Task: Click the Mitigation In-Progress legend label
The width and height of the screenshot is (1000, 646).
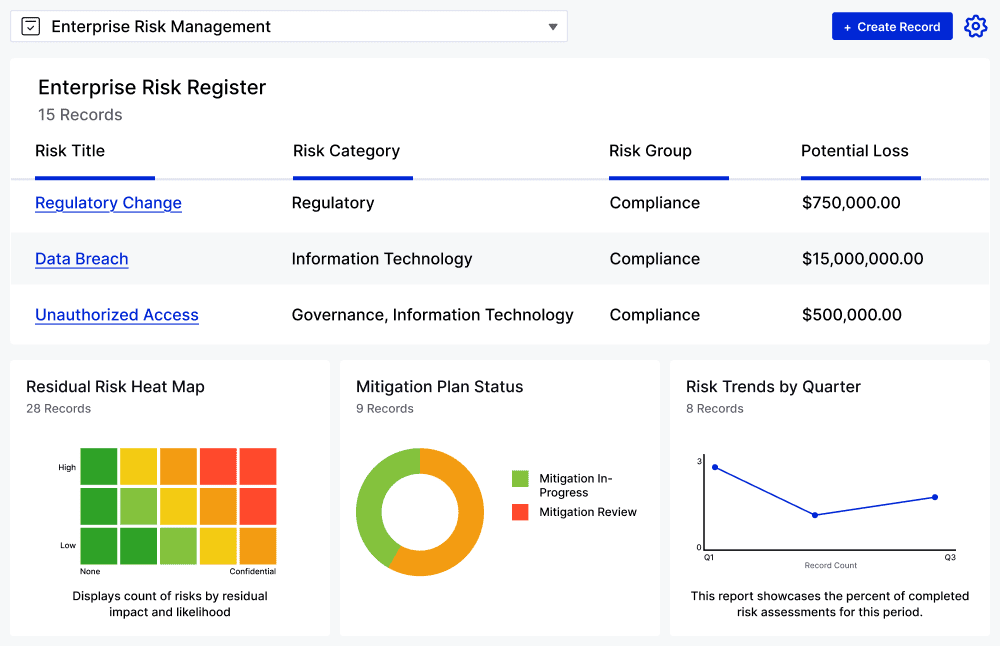Action: (x=576, y=485)
